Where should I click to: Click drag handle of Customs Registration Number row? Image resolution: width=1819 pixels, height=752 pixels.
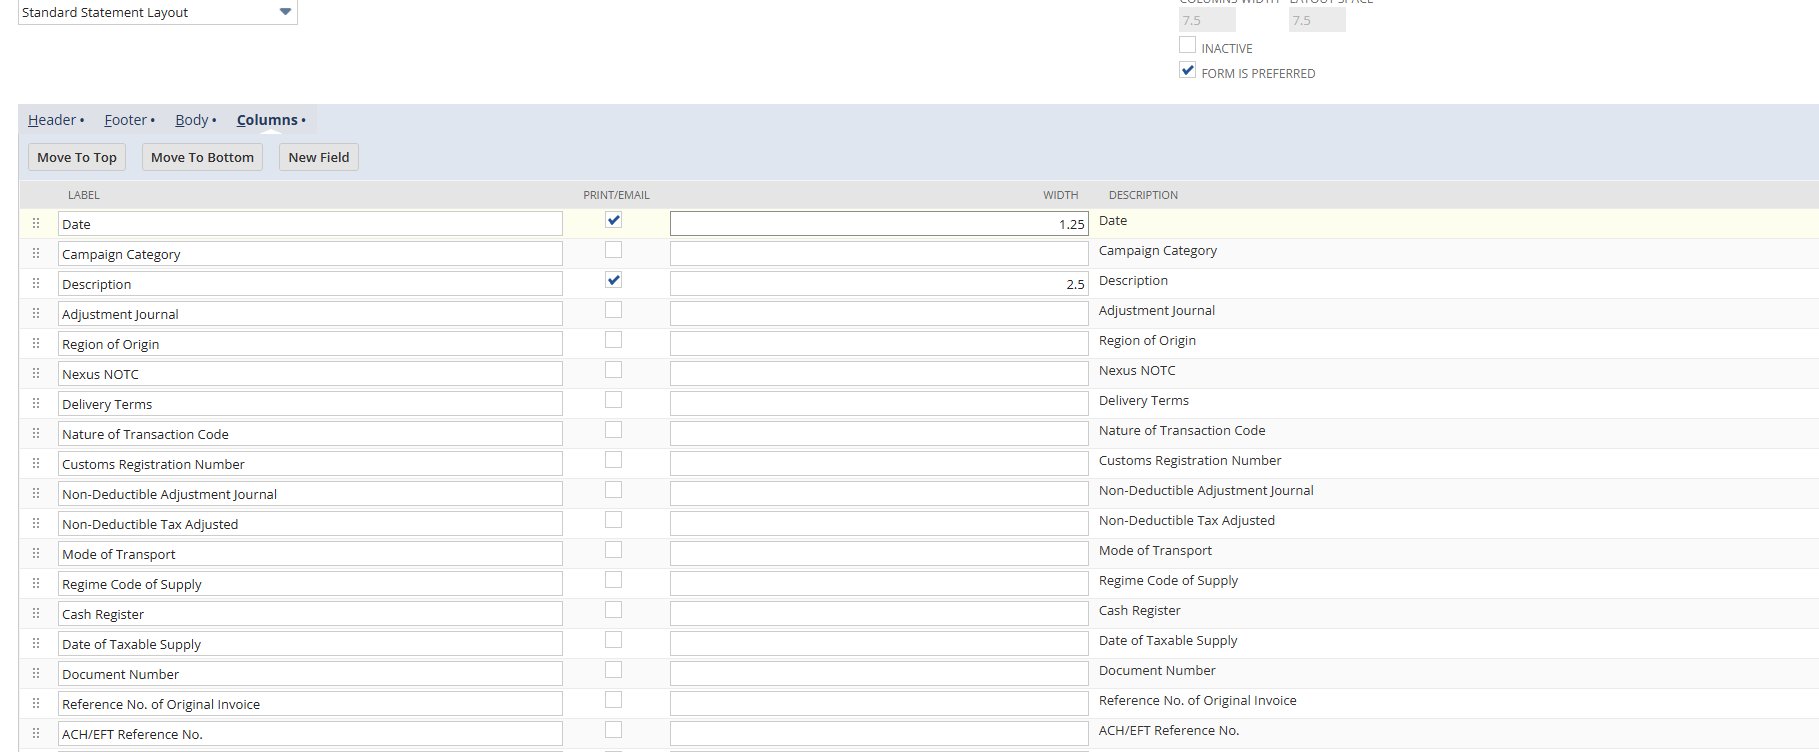(36, 463)
